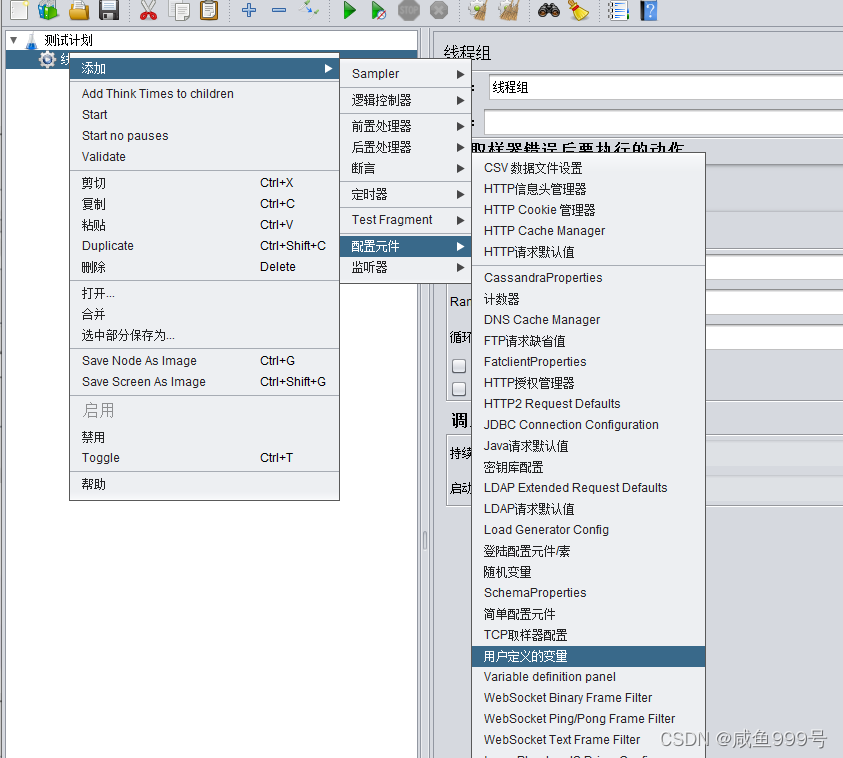
Task: Choose 帮助 in context menu
Action: click(204, 484)
